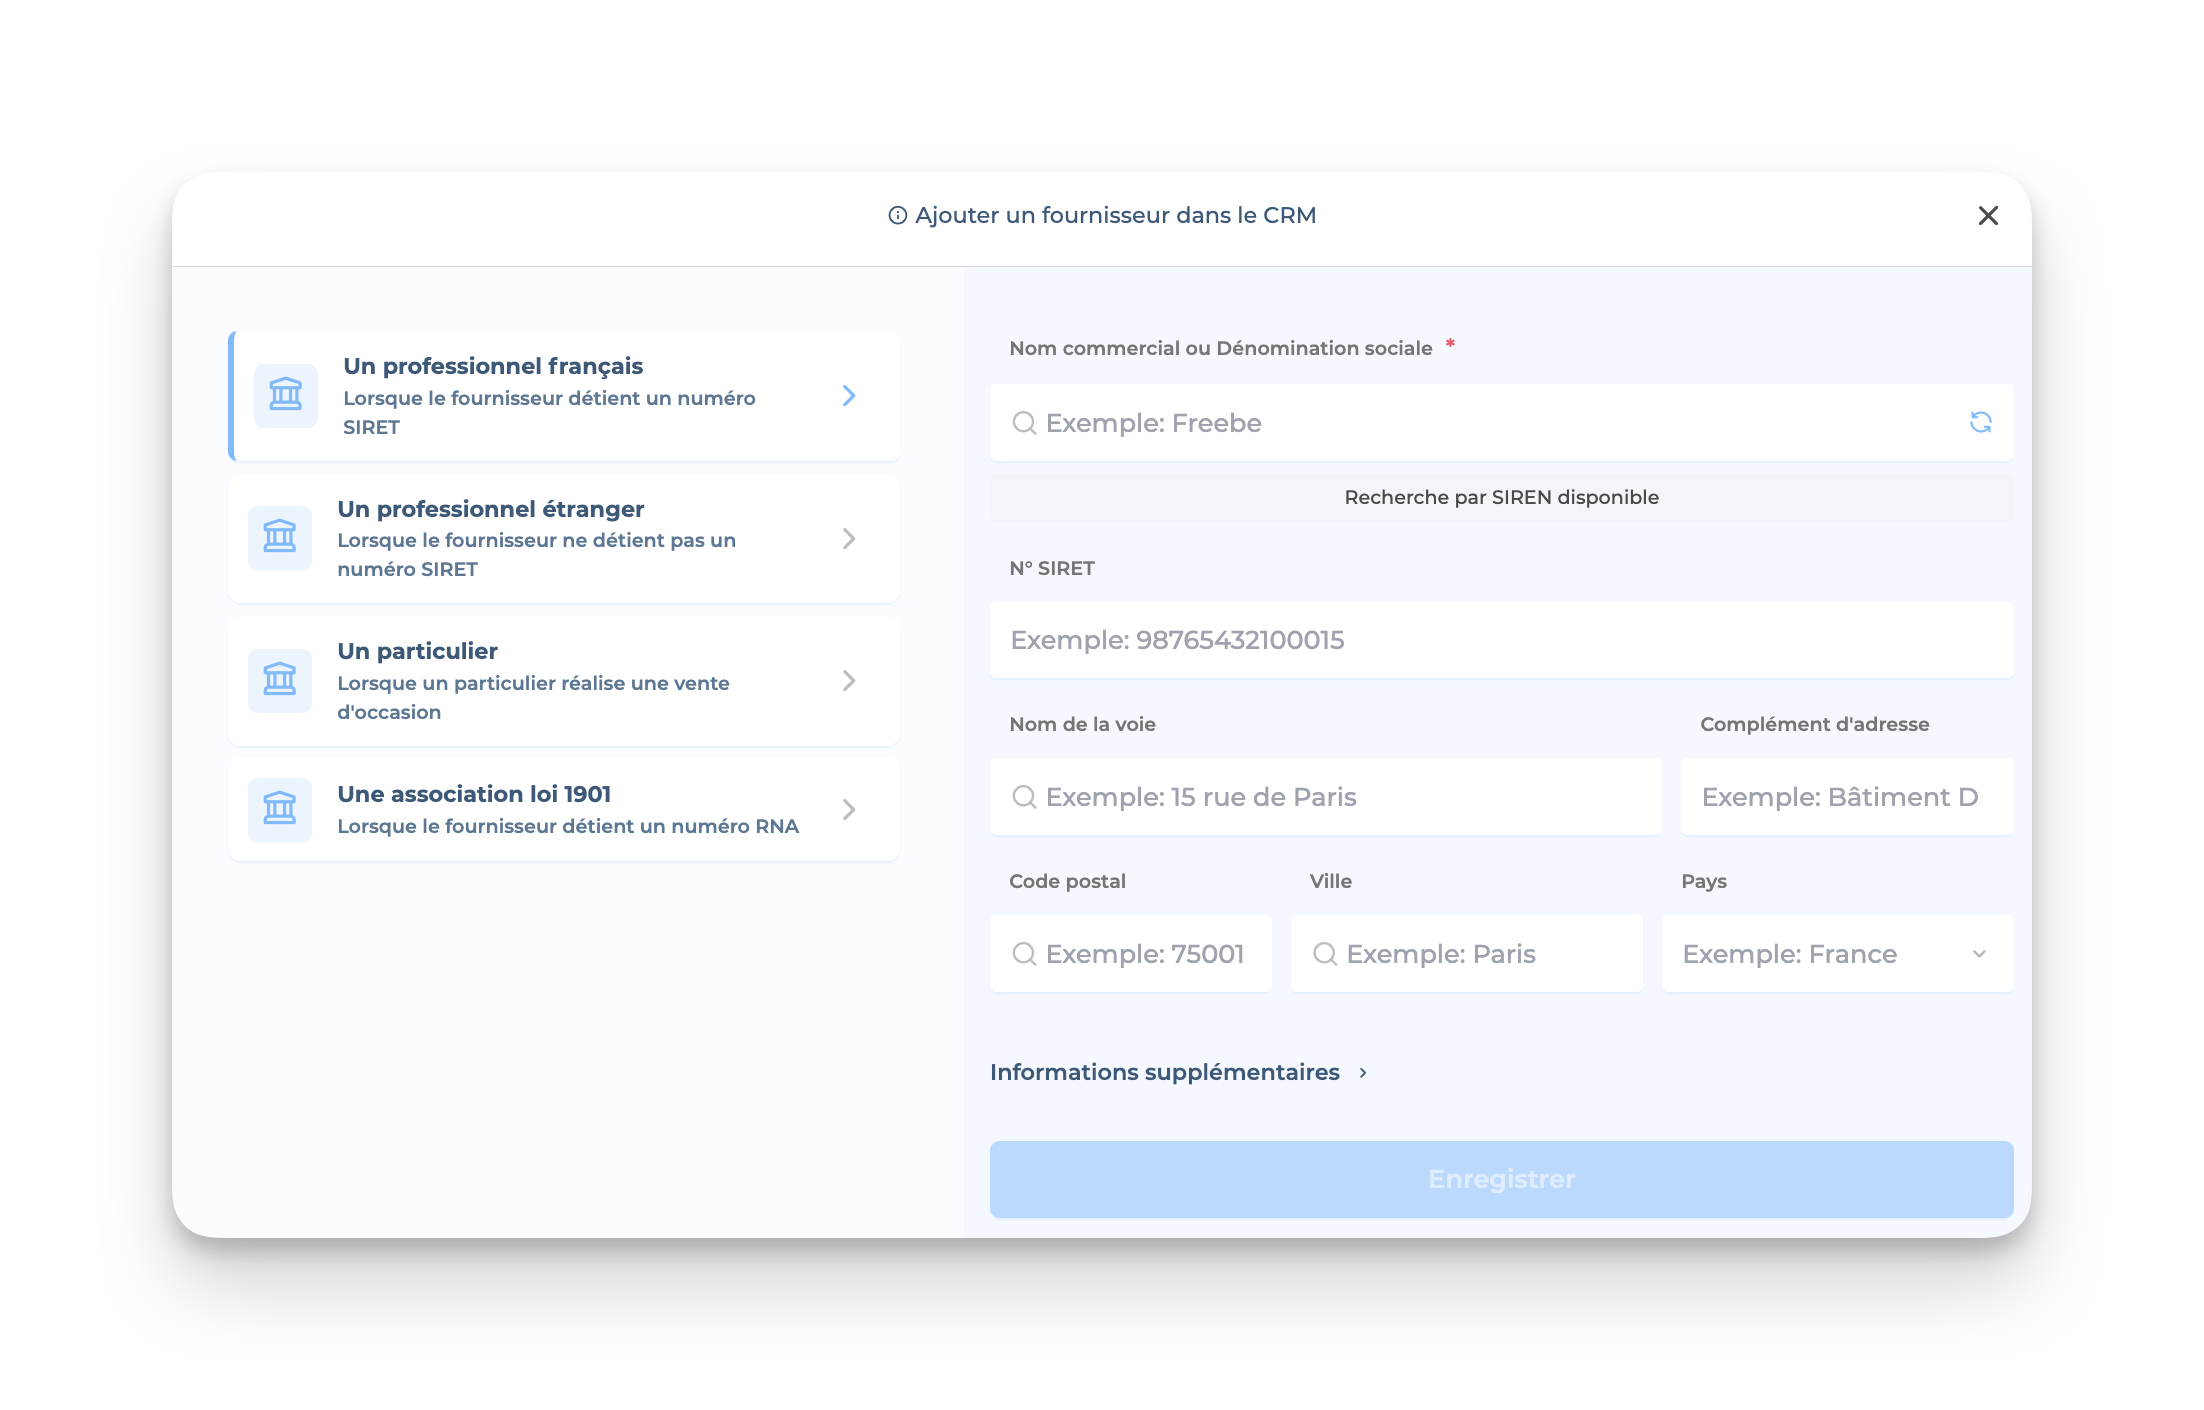Click the chevron on the Un particulier row
The image size is (2204, 1410).
(848, 681)
